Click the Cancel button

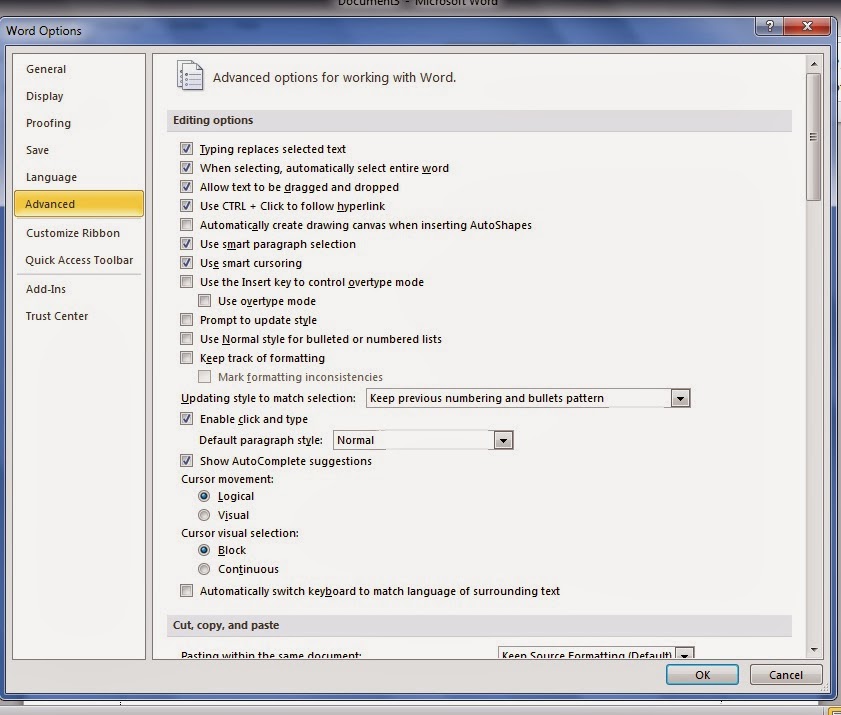point(785,674)
